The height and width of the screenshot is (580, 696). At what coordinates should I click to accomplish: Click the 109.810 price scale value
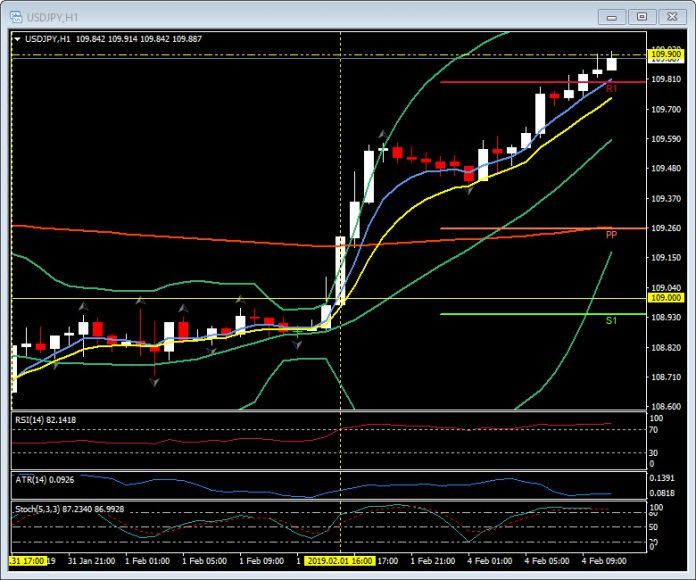tap(665, 79)
